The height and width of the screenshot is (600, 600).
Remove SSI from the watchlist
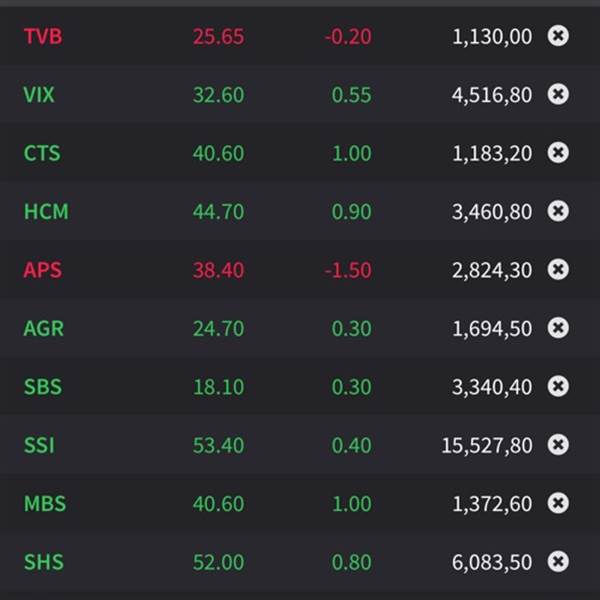click(x=558, y=445)
